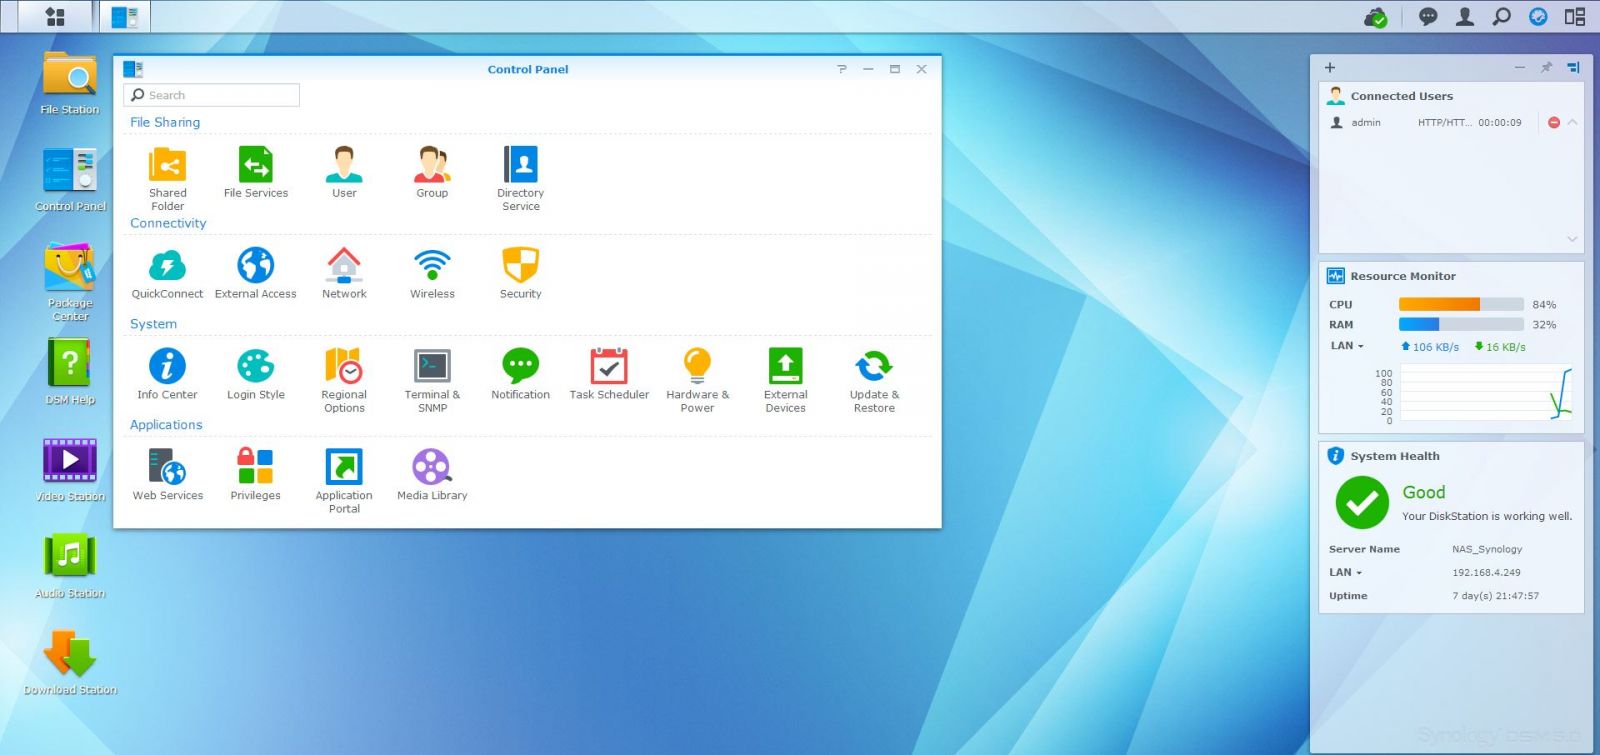
Task: Expand the LAN dropdown in System Health
Action: click(x=1345, y=573)
